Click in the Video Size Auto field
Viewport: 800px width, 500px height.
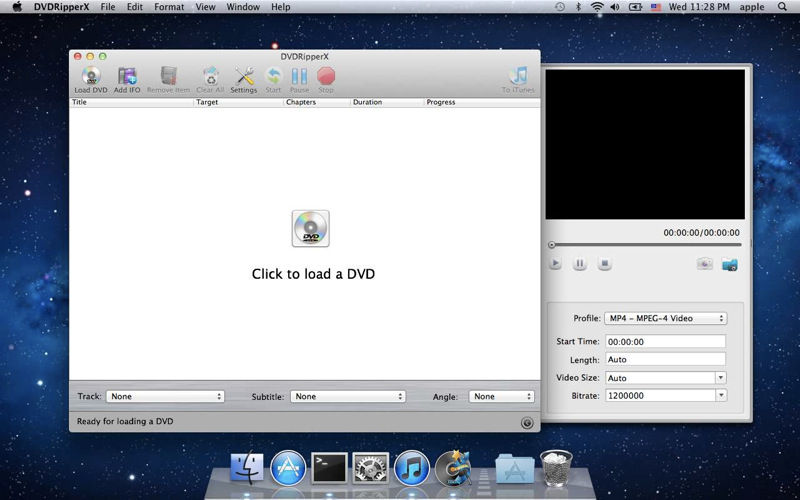[x=660, y=378]
